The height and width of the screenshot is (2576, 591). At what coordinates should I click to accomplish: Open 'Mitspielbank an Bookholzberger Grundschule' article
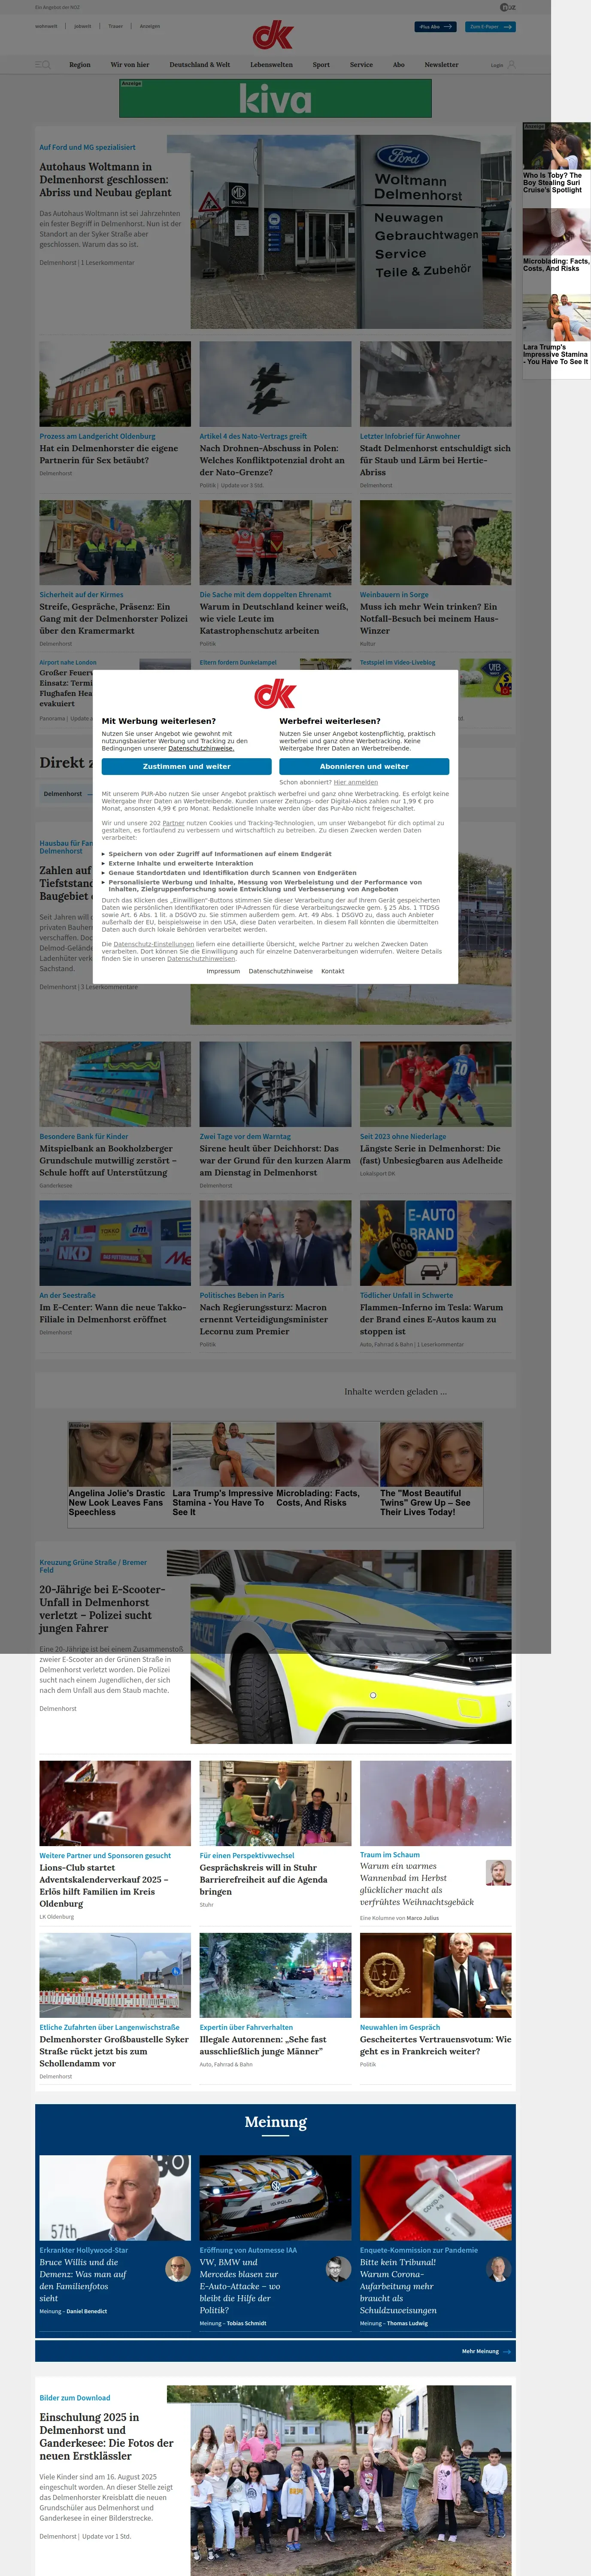coord(108,1160)
